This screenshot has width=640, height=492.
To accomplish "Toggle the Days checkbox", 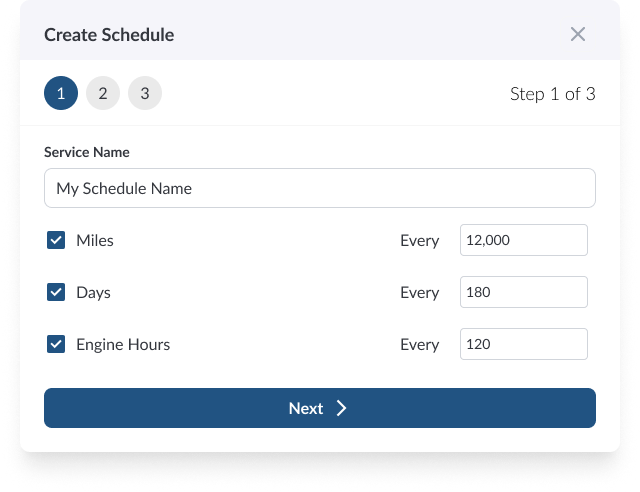I will point(56,292).
